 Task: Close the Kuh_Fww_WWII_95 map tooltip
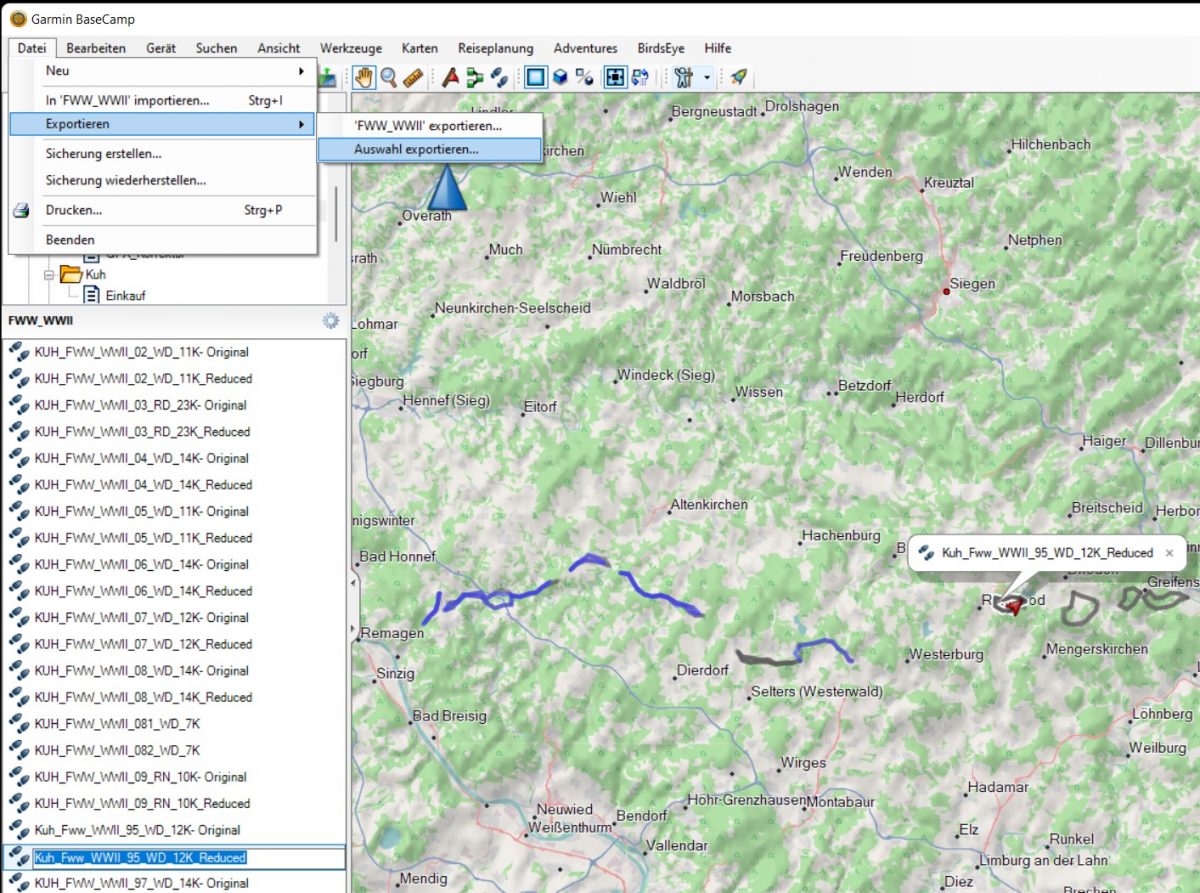tap(1169, 553)
